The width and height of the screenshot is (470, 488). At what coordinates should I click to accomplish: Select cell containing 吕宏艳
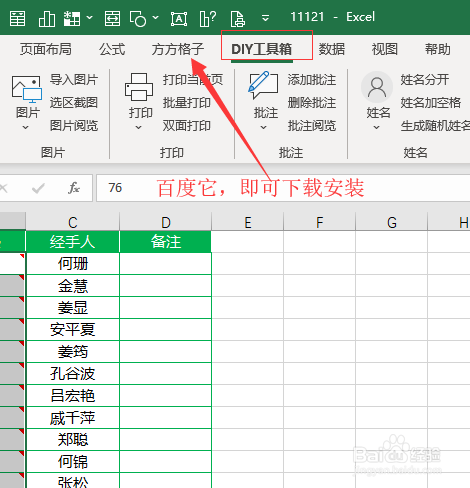tap(73, 396)
